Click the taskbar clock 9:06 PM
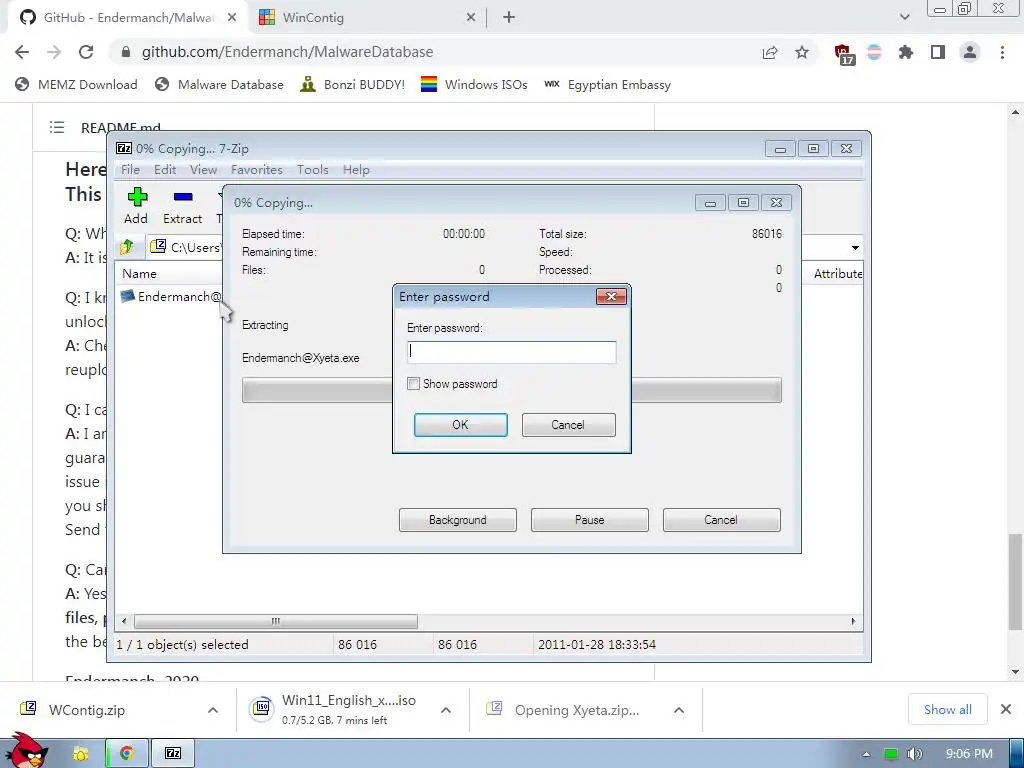Image resolution: width=1024 pixels, height=768 pixels. pos(969,754)
